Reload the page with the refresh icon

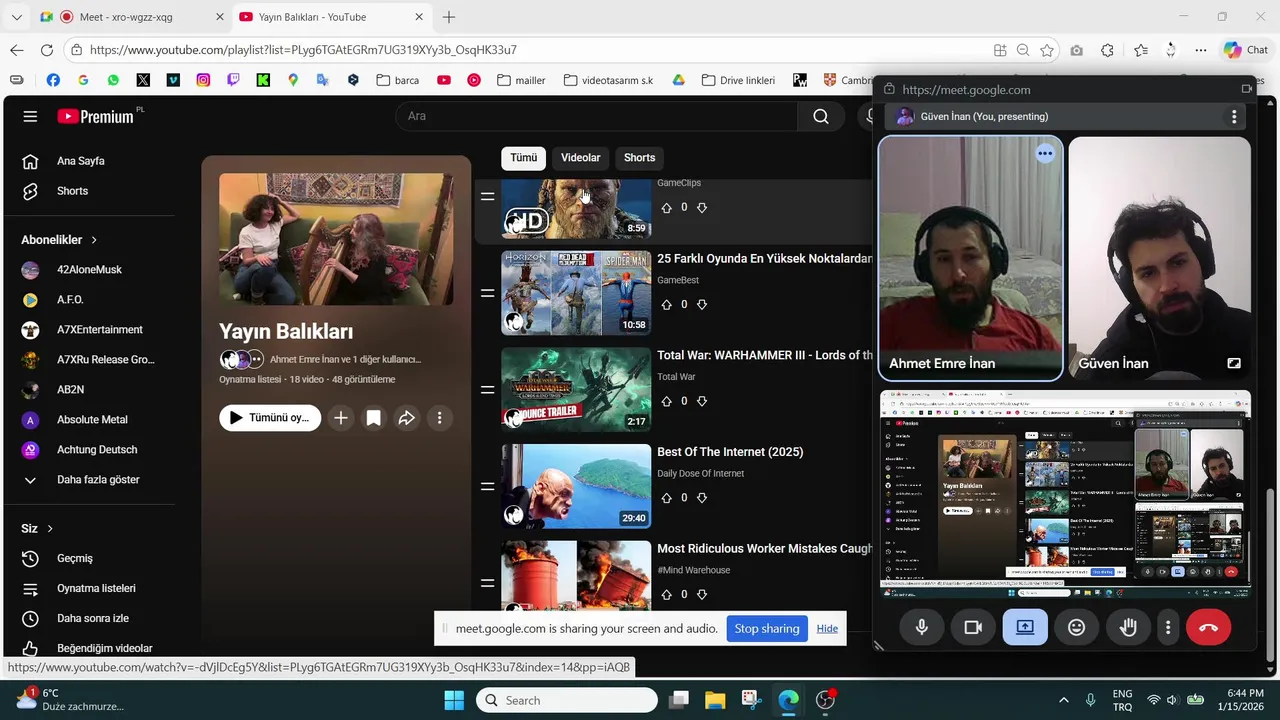47,50
